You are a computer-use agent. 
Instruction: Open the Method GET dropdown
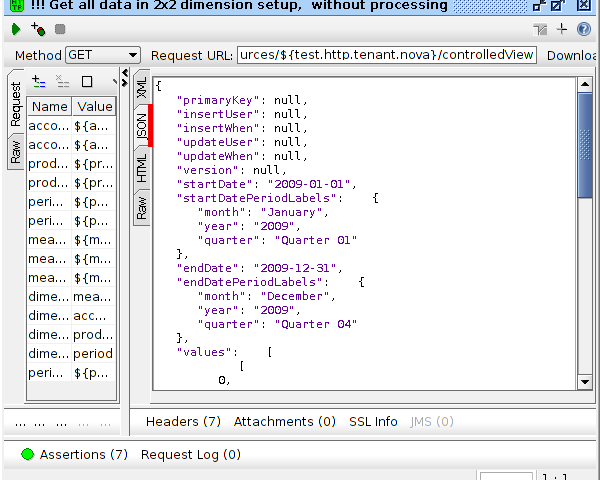coord(104,55)
